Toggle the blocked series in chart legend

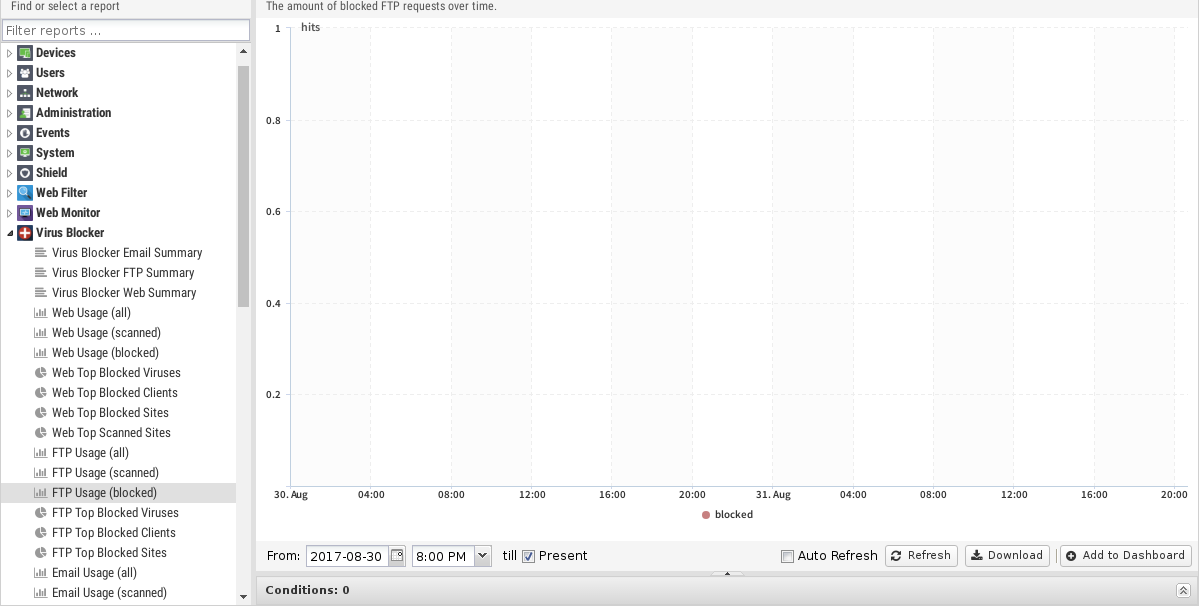point(727,514)
